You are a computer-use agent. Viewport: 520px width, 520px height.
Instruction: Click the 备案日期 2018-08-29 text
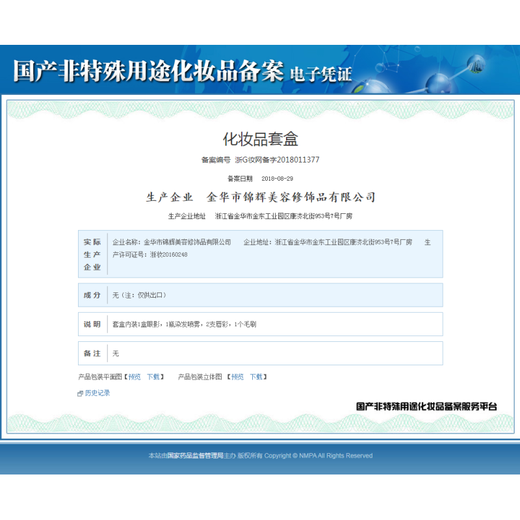(x=277, y=179)
